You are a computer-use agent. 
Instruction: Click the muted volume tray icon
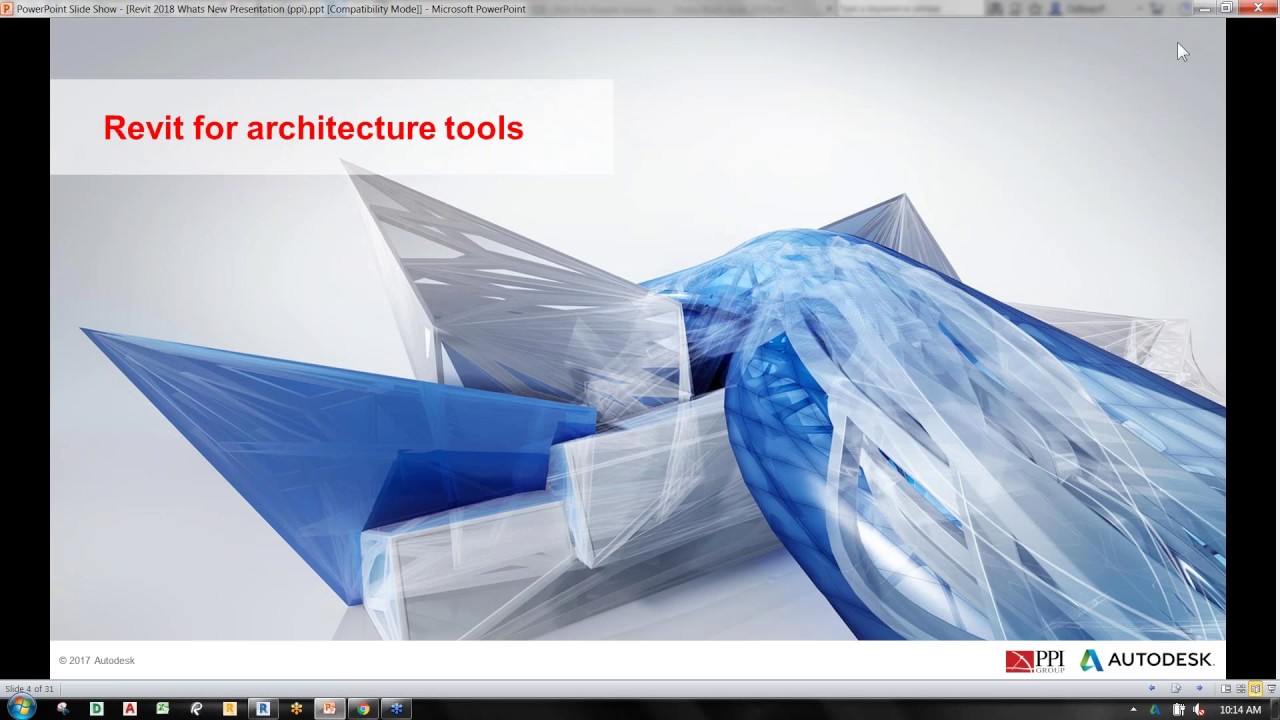pos(1199,709)
